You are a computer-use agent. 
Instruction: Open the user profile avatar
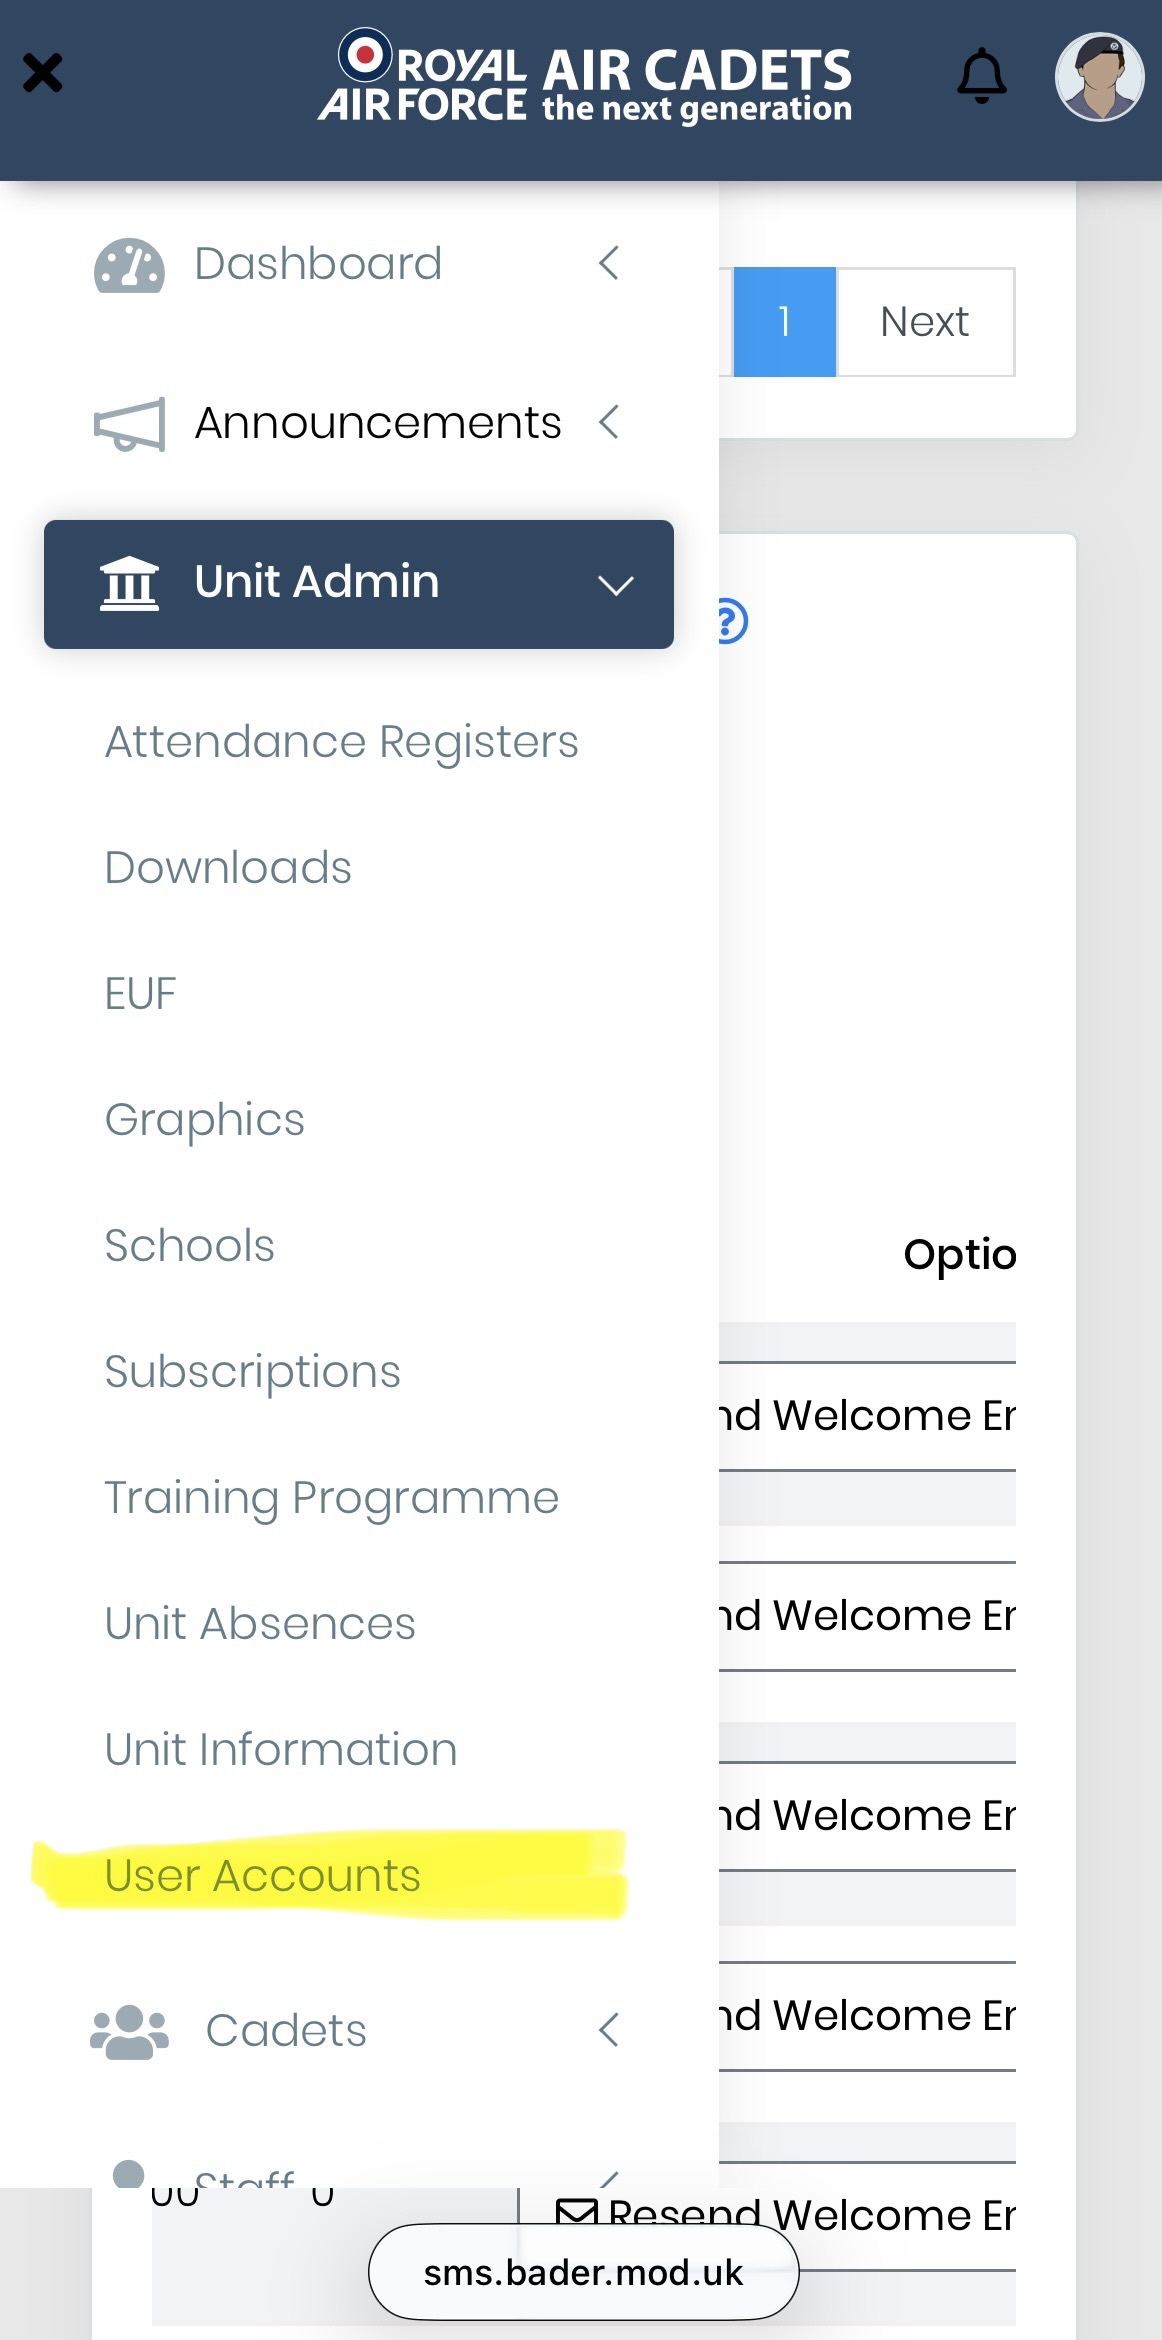1099,77
